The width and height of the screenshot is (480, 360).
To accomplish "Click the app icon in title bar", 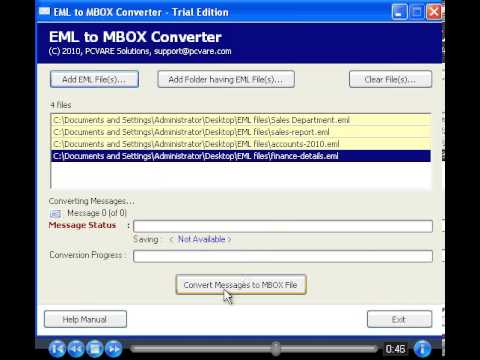I will [x=44, y=12].
